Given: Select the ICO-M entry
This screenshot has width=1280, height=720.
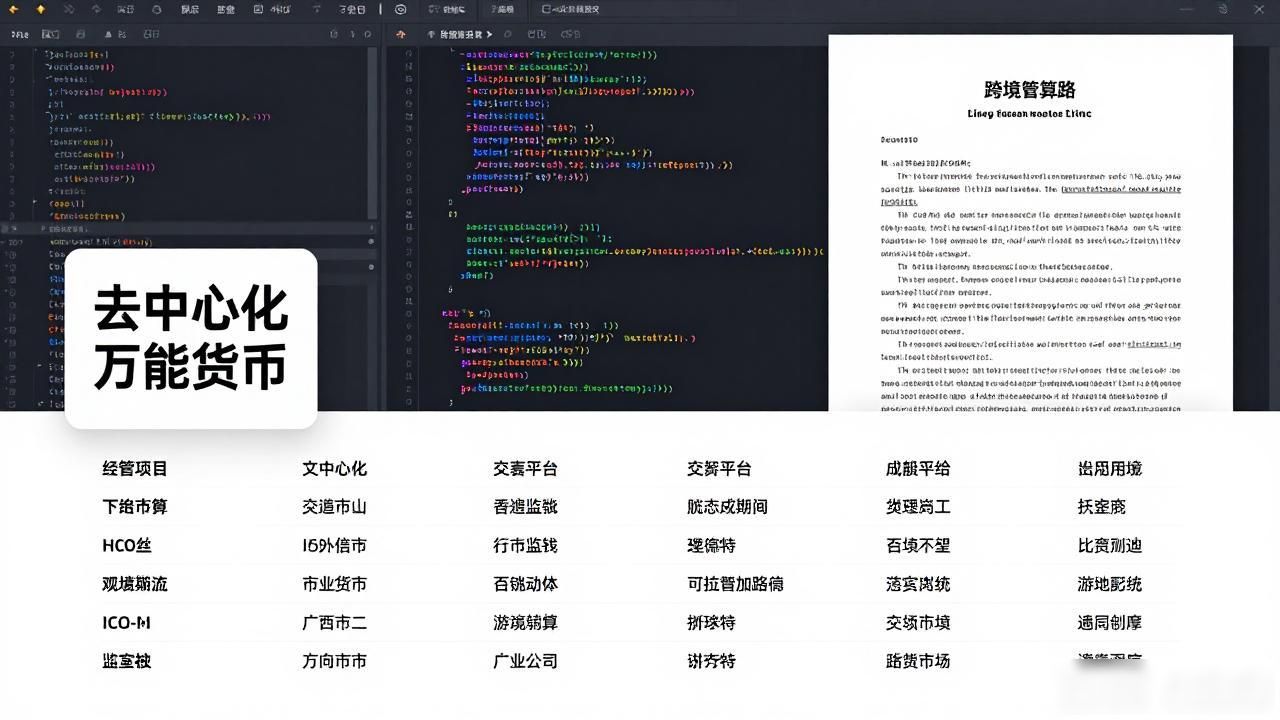Looking at the screenshot, I should [126, 622].
